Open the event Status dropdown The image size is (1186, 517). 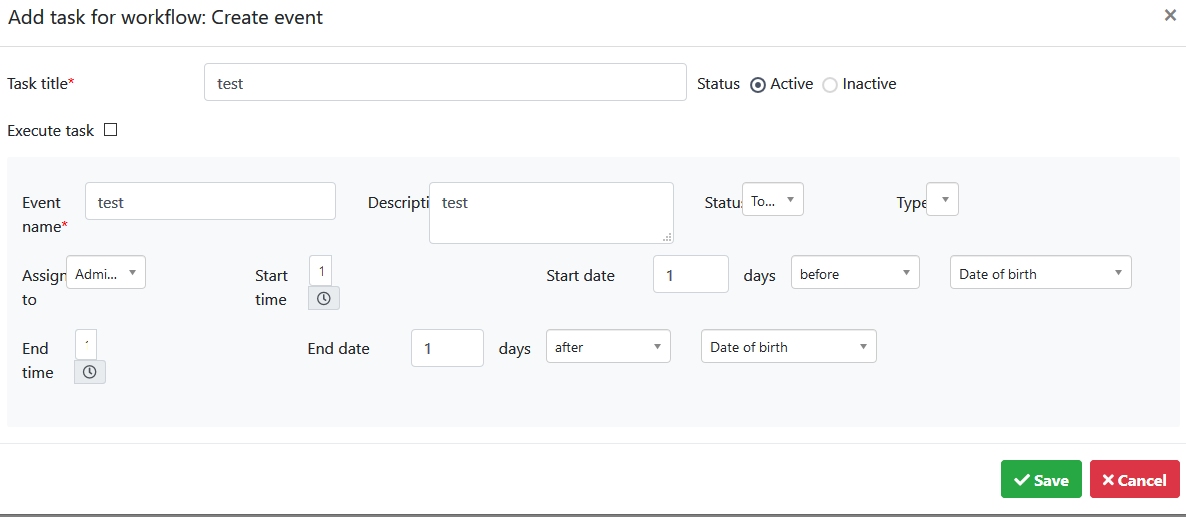pyautogui.click(x=772, y=200)
